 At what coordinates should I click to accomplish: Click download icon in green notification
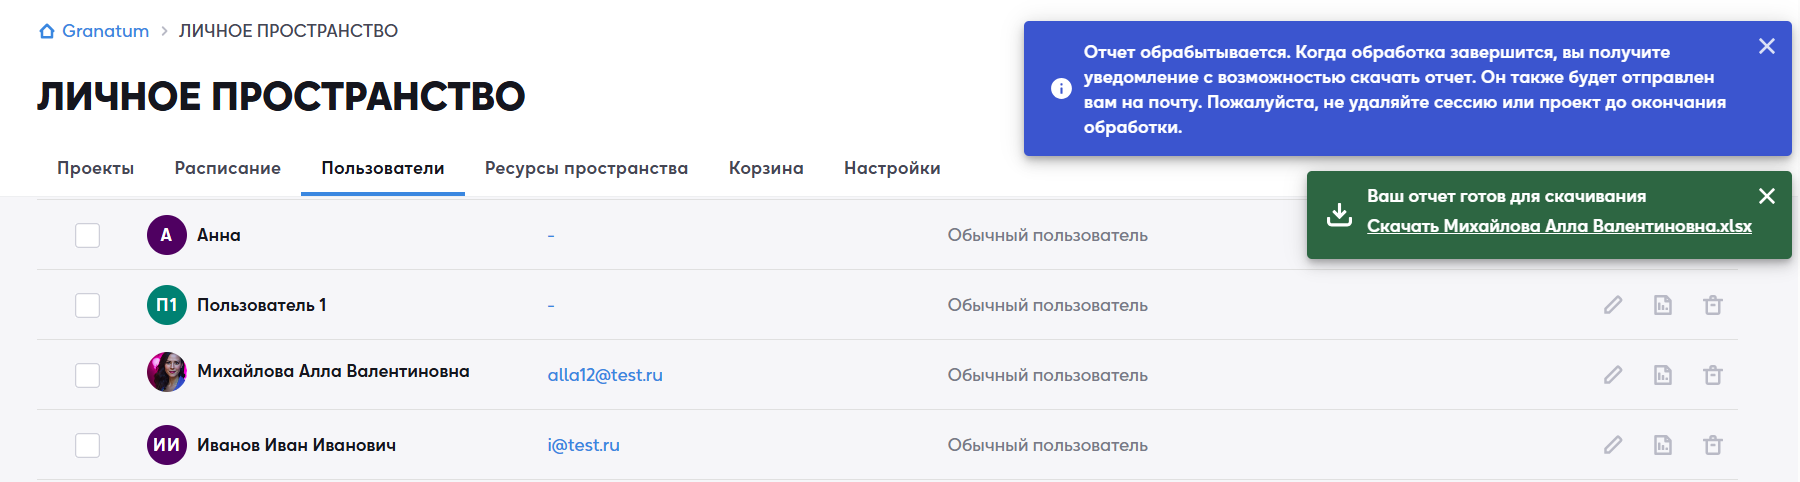click(x=1339, y=214)
